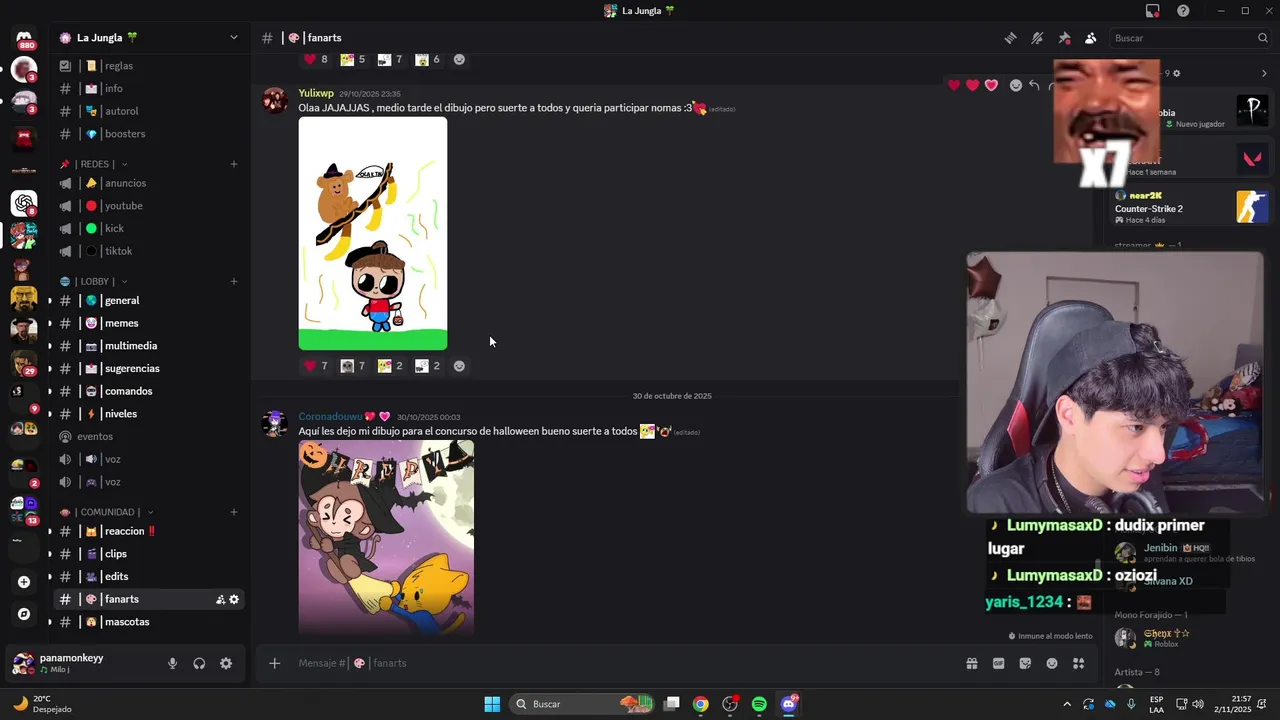Toggle microphone mute in user panel

pos(172,663)
